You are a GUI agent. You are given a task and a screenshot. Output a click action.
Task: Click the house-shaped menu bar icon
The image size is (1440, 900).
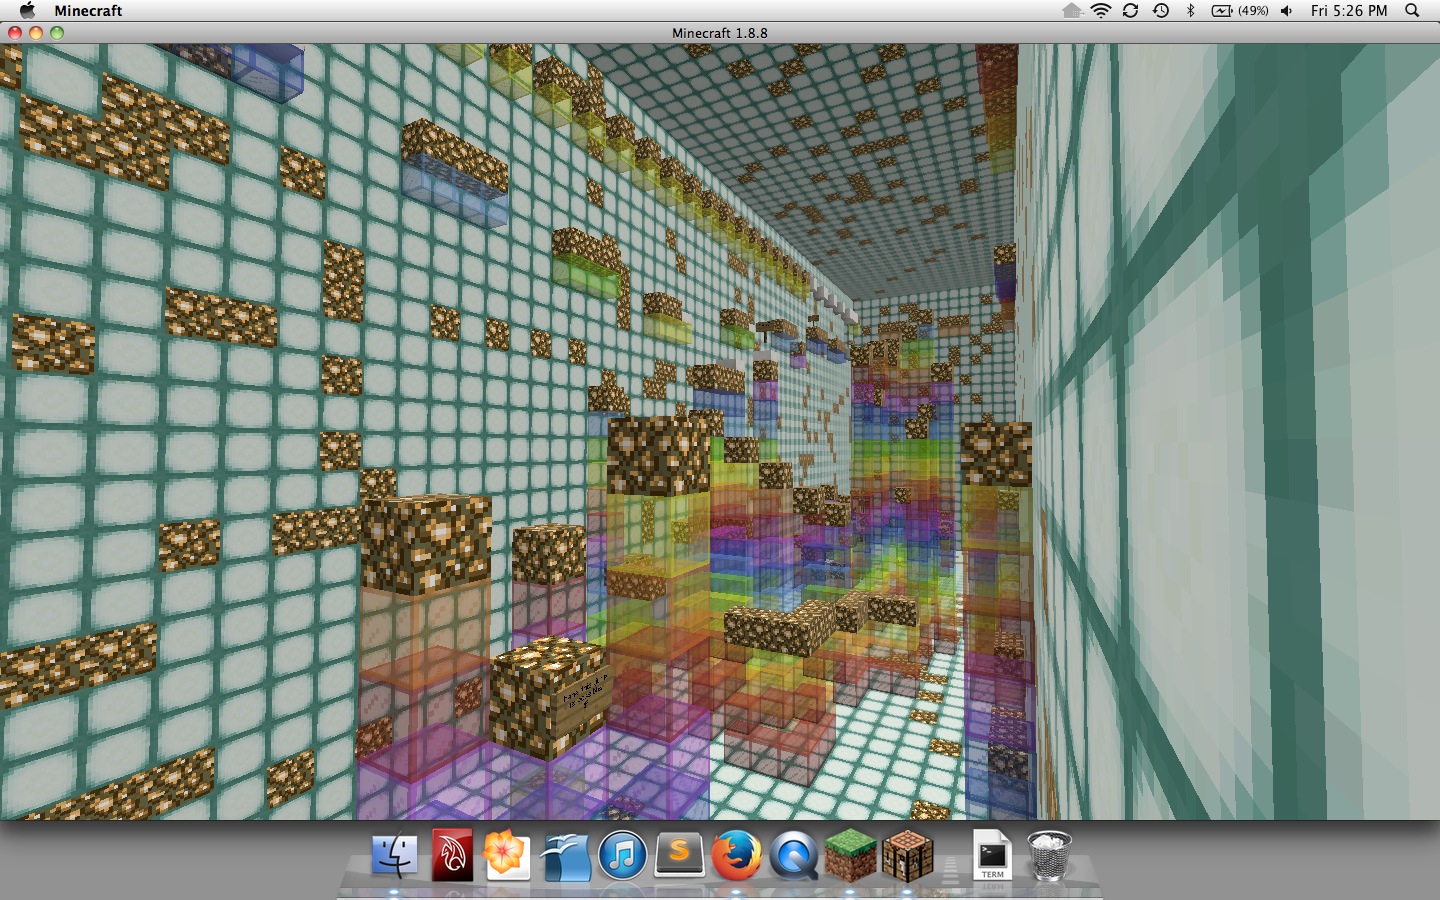1072,10
